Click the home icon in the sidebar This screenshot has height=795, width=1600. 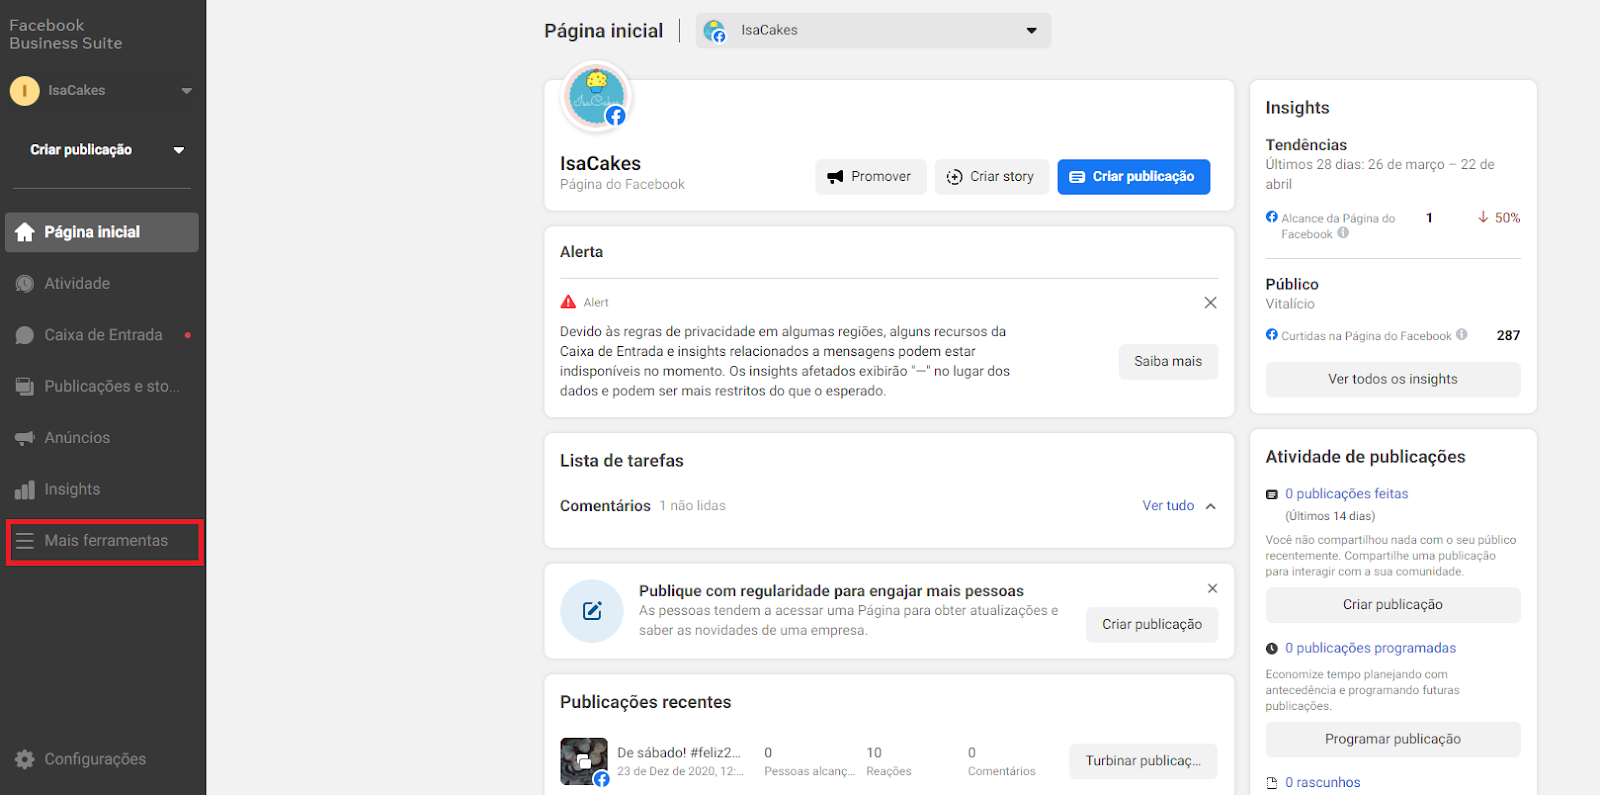click(25, 232)
